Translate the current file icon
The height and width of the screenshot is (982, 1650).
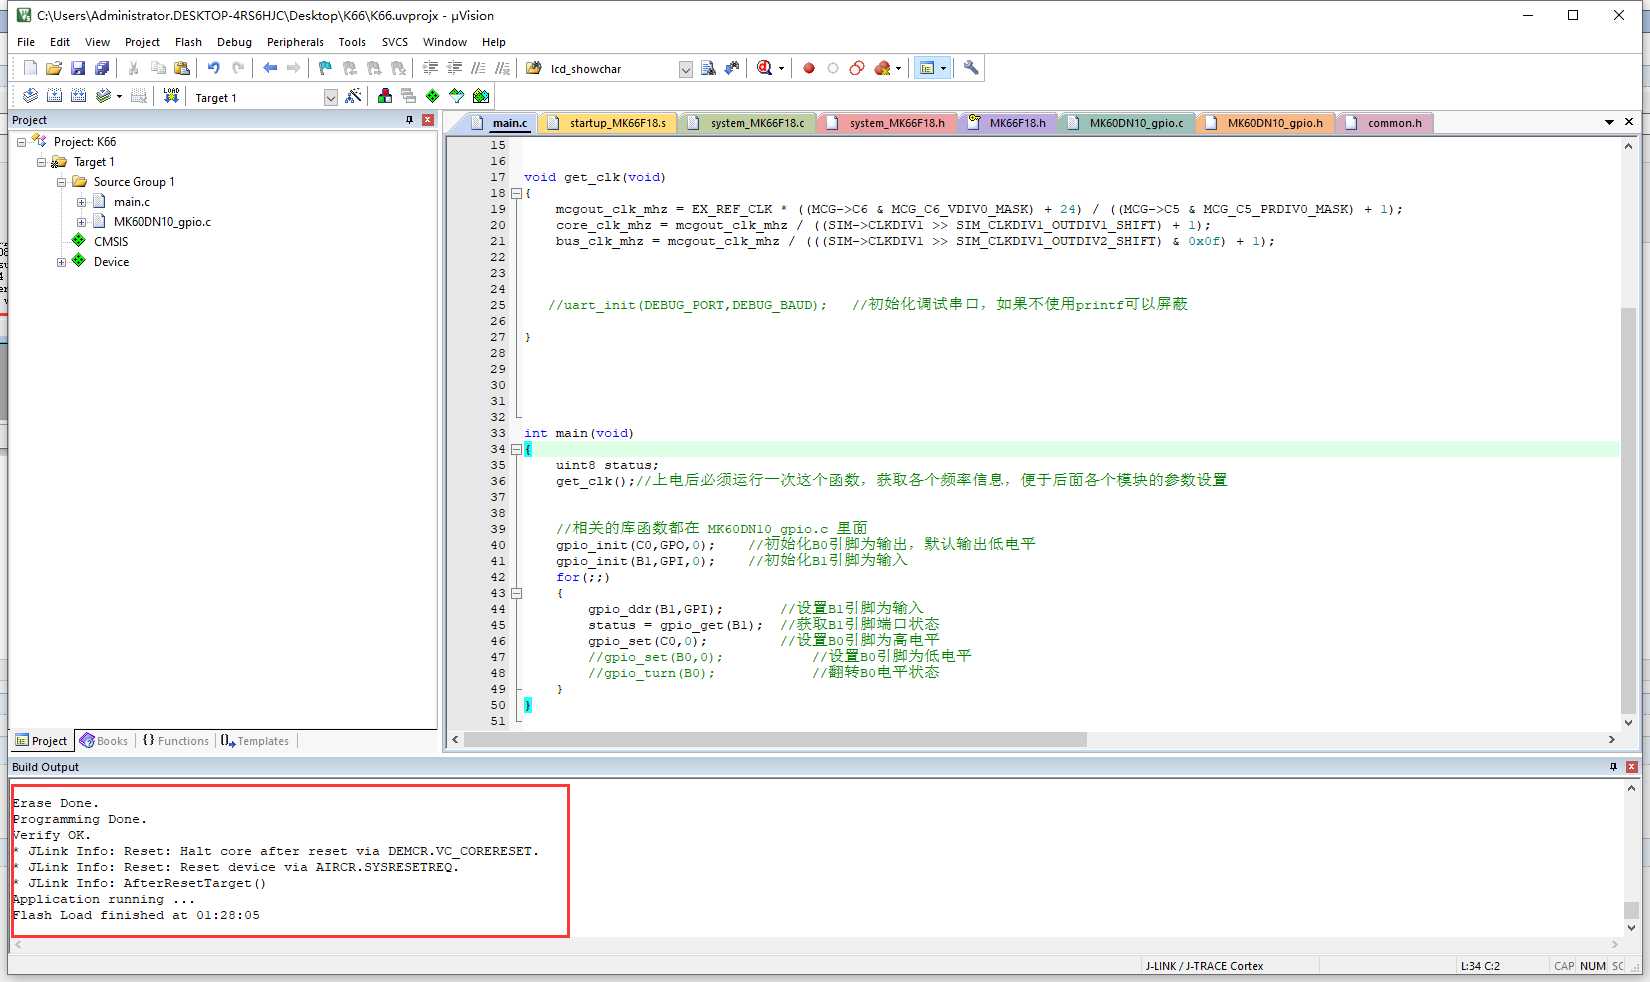(x=30, y=96)
